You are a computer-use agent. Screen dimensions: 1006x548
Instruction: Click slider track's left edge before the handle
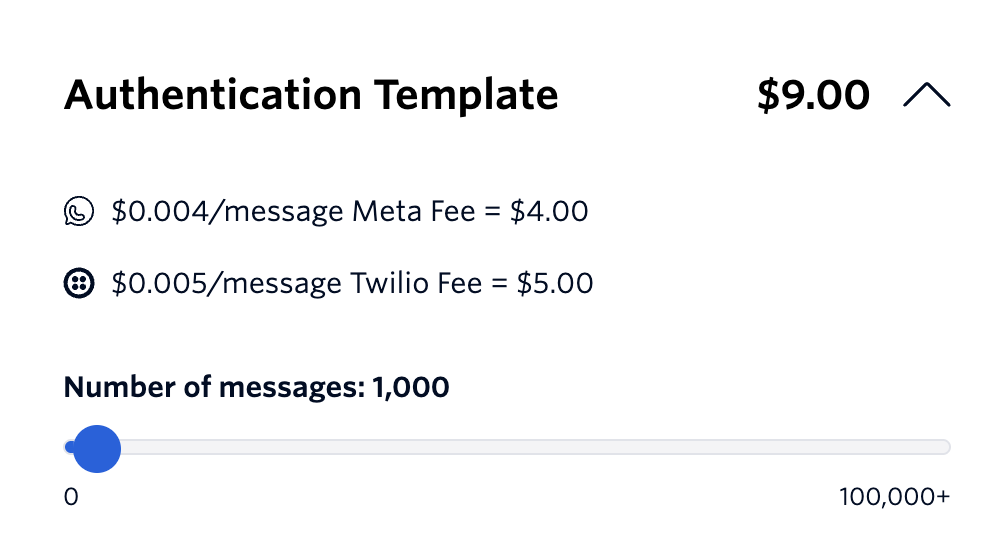pyautogui.click(x=68, y=447)
